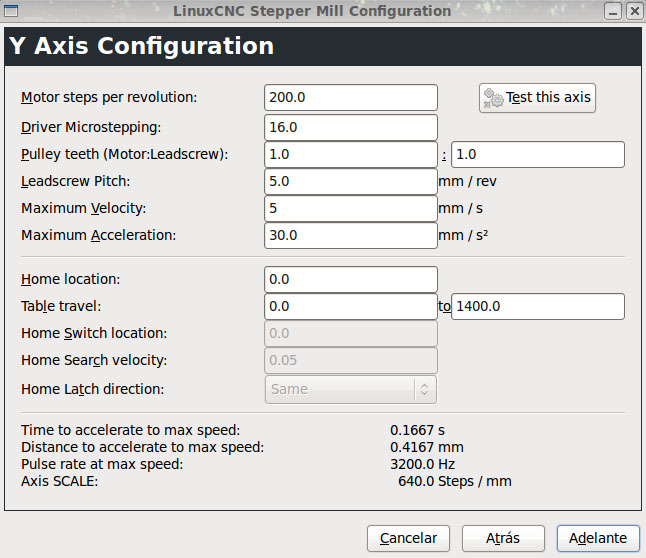Image resolution: width=646 pixels, height=558 pixels.
Task: Minimize the Stepper Mill Configuration window
Action: (x=613, y=11)
